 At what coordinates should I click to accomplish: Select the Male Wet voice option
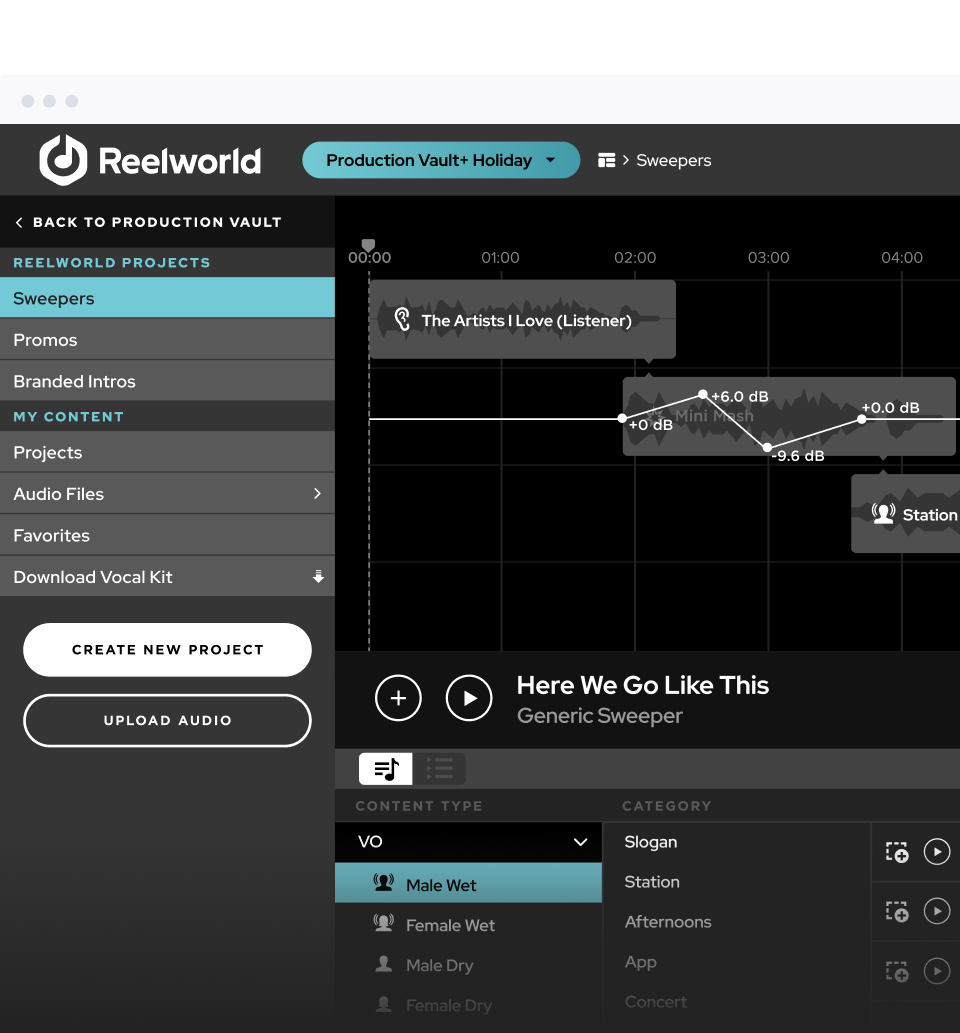(x=468, y=883)
